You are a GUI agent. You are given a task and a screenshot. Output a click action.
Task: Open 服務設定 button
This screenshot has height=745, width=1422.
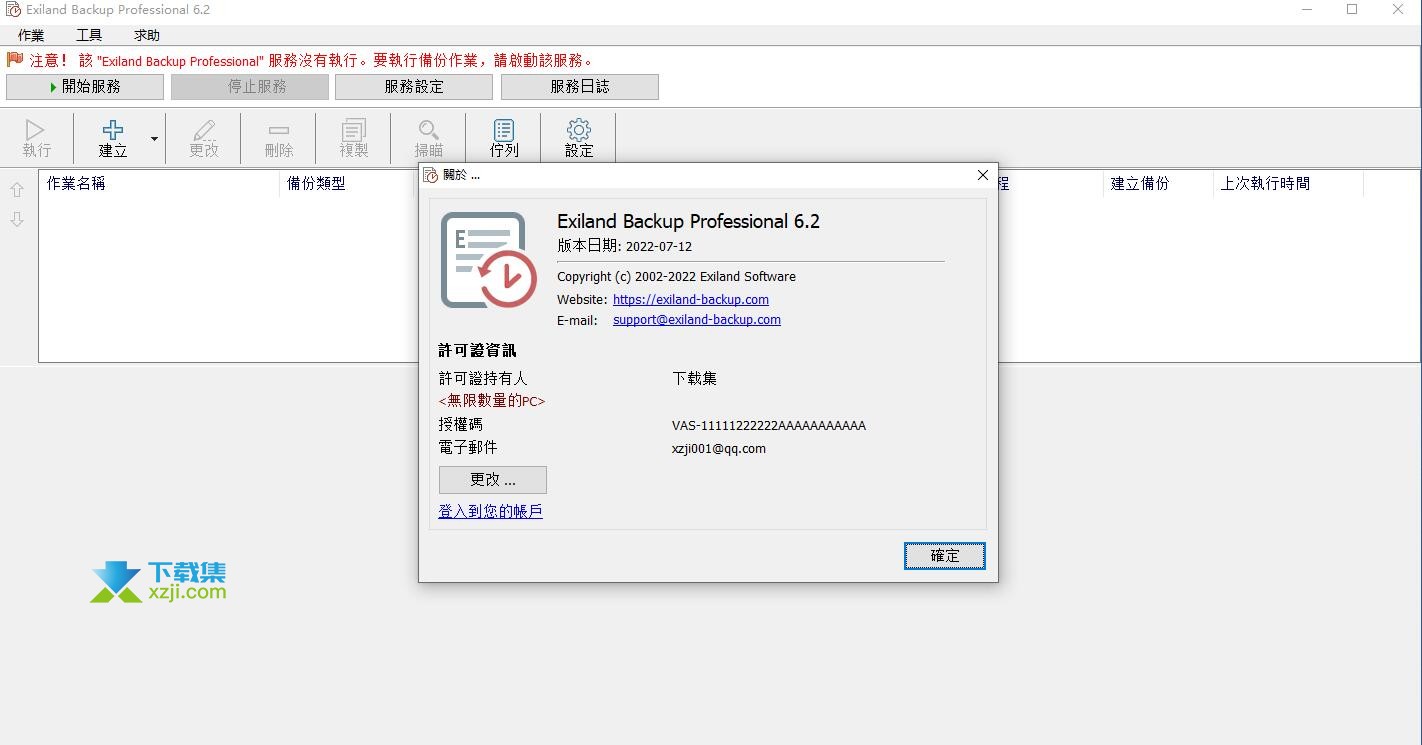414,87
